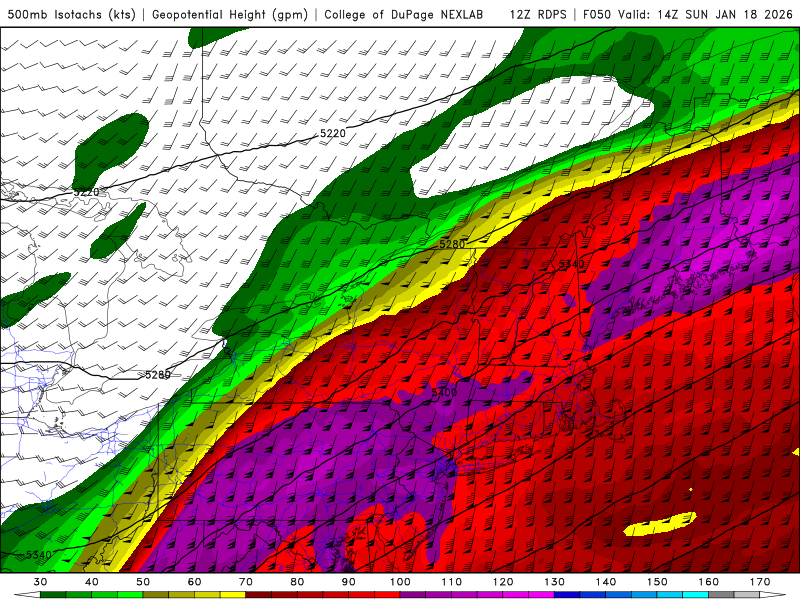Click the 'College of DuPage NEXLAB' text
Screen dimensions: 800x600
click(x=404, y=15)
